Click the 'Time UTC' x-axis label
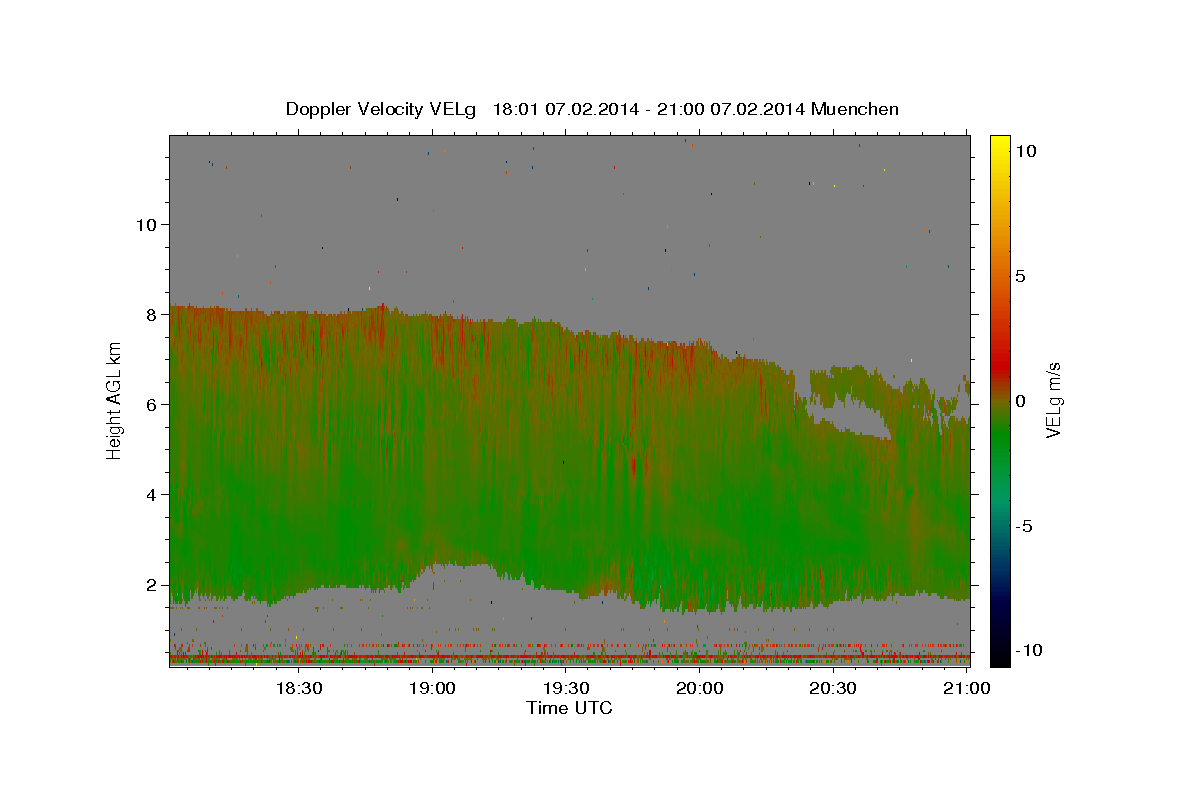Screen dimensions: 1200x800 (x=569, y=708)
